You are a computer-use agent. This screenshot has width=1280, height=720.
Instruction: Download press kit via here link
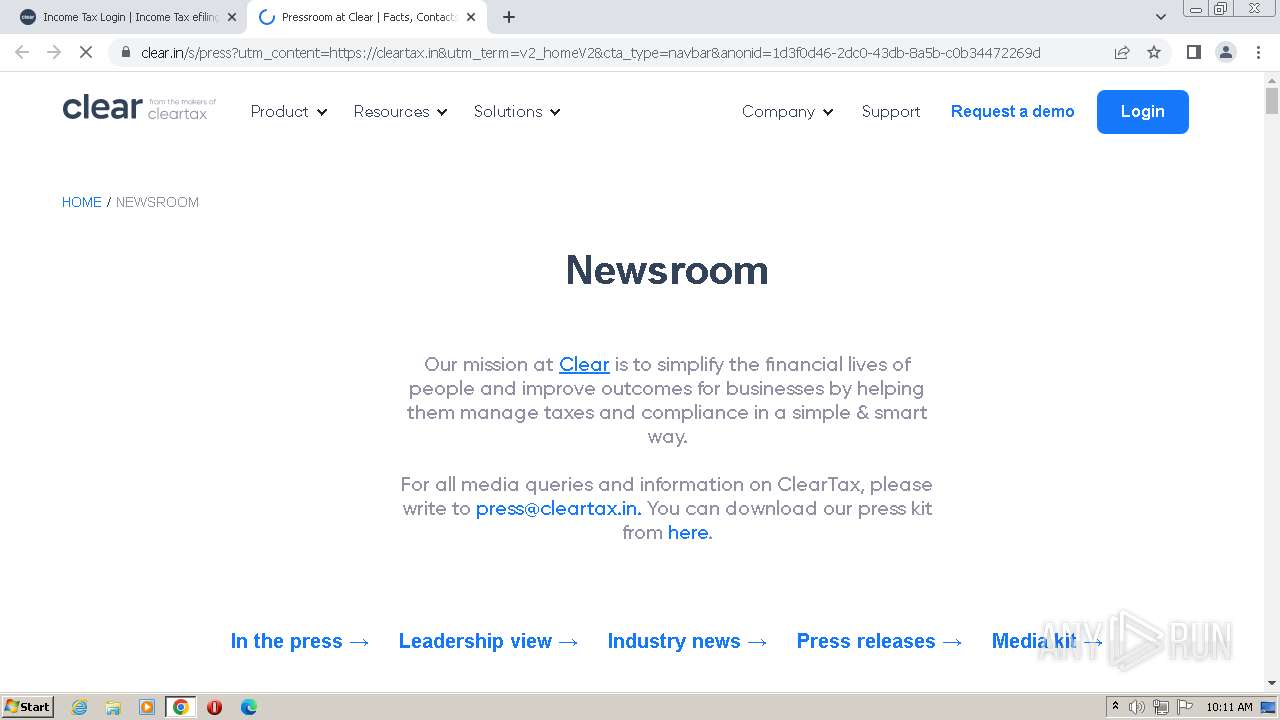point(688,533)
